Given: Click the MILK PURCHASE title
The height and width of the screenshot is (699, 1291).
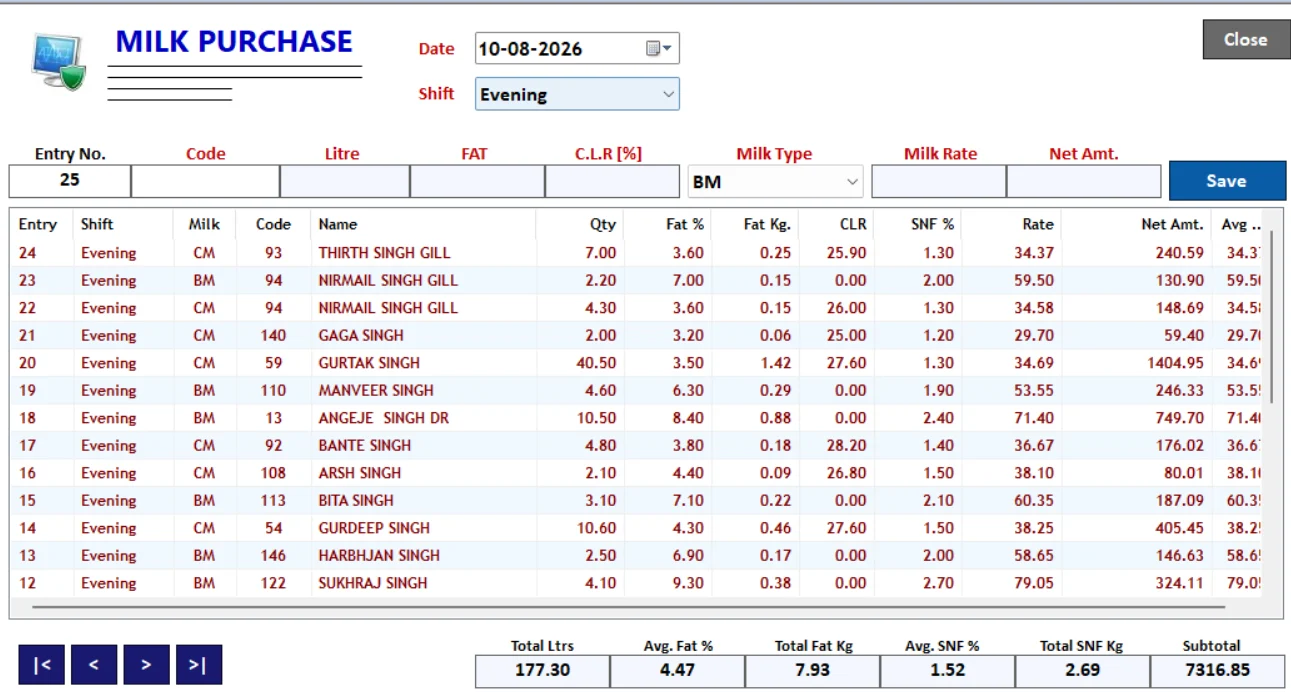Looking at the screenshot, I should (234, 41).
